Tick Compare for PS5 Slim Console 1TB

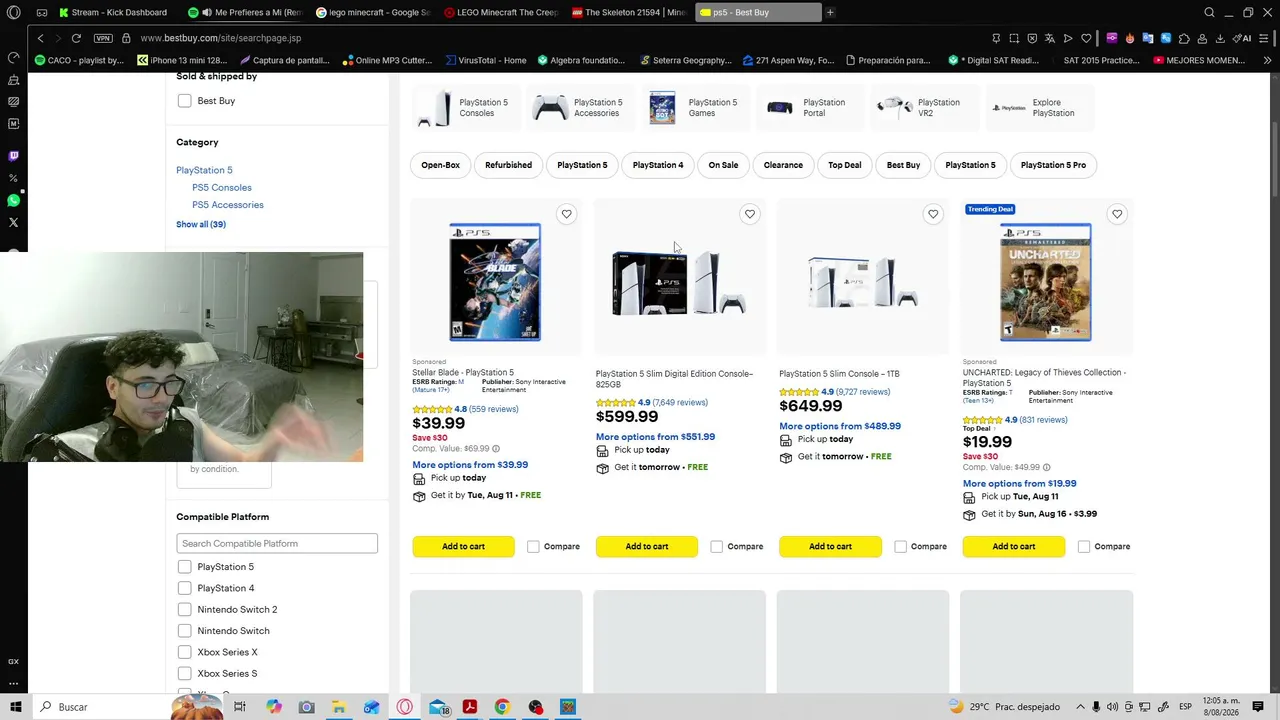click(900, 546)
